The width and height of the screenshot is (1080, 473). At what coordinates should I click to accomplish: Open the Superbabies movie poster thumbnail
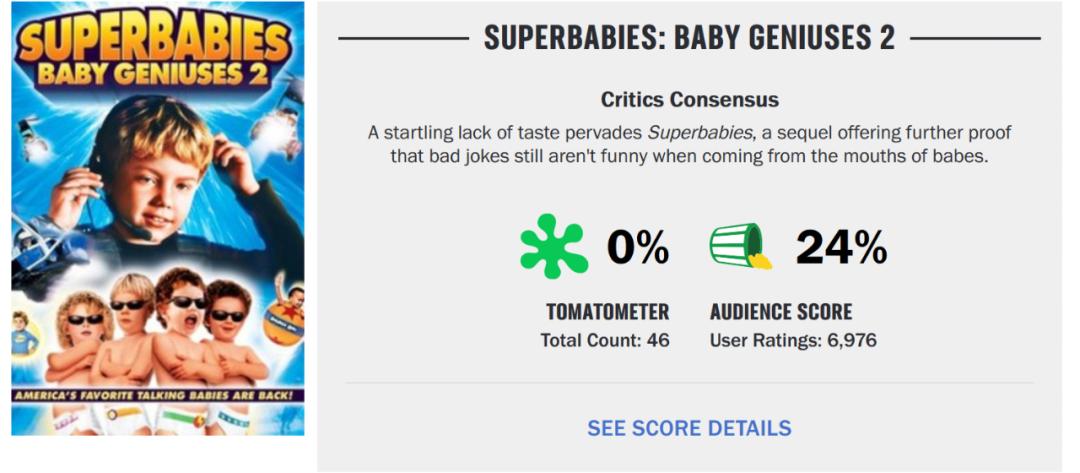click(x=158, y=218)
